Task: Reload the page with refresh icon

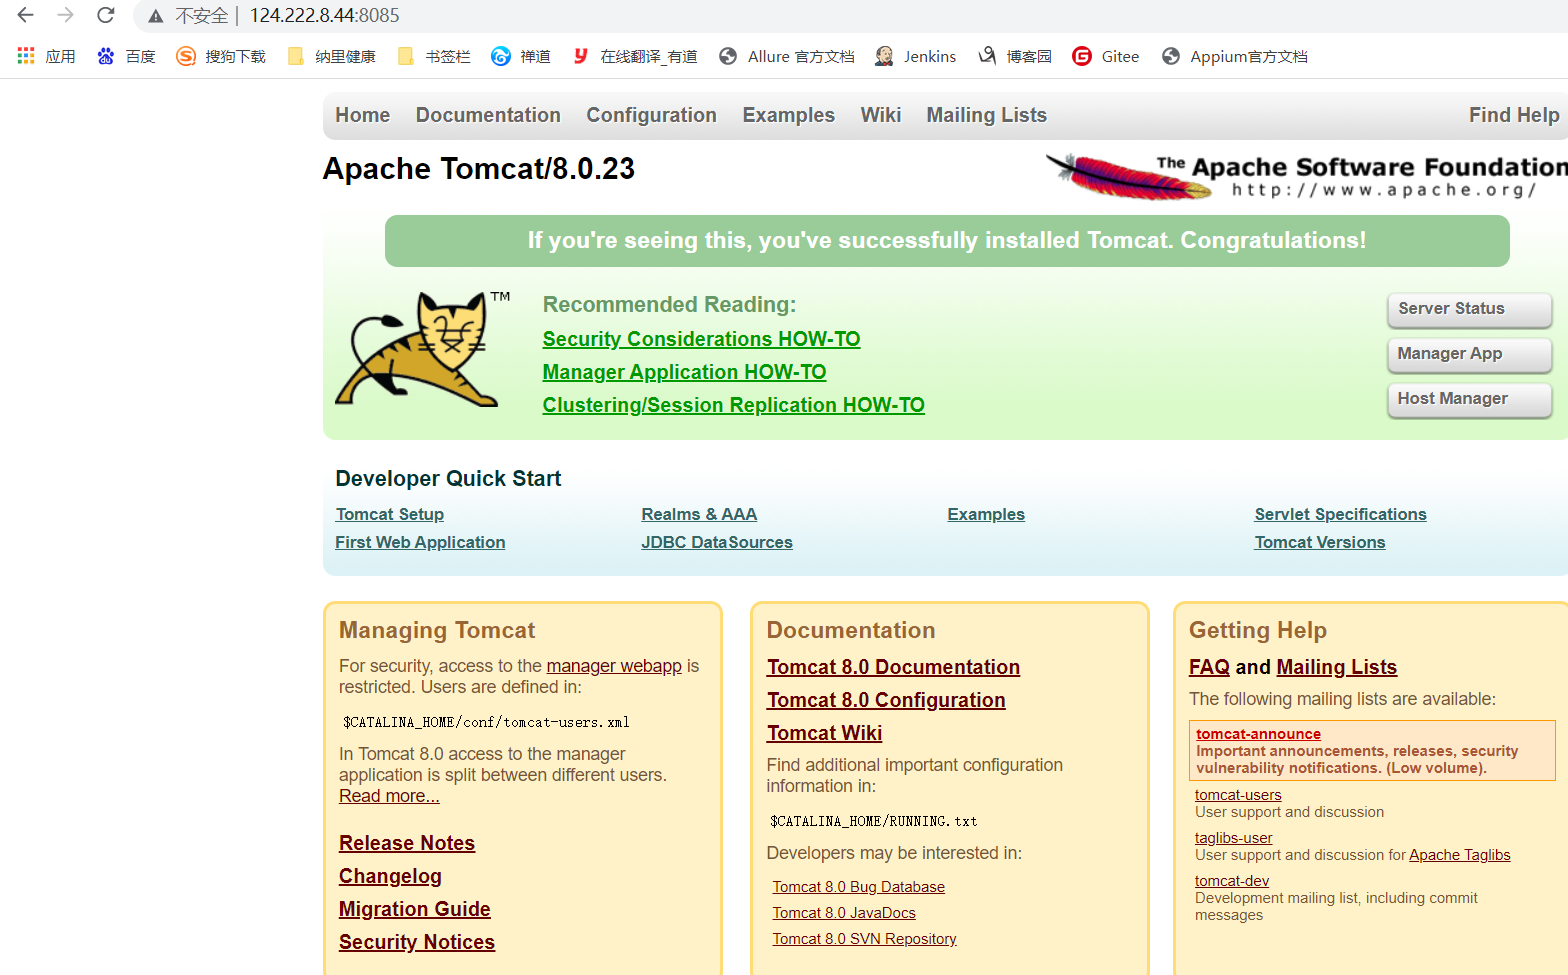Action: pyautogui.click(x=106, y=15)
